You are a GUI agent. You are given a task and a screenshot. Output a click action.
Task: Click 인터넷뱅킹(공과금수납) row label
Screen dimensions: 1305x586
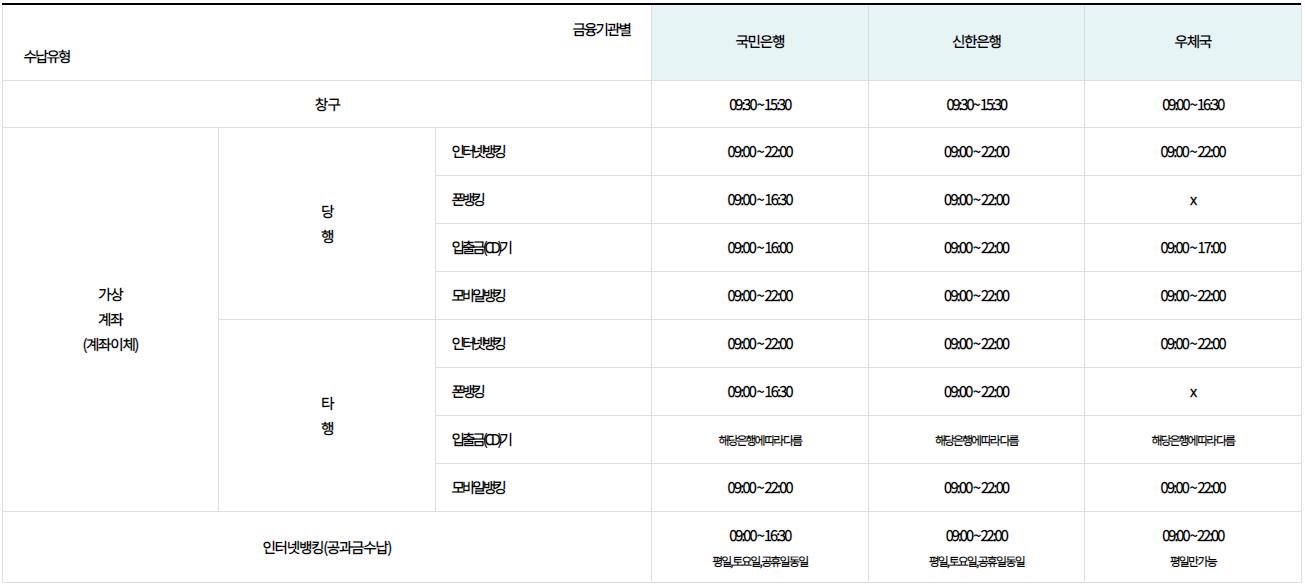tap(327, 547)
